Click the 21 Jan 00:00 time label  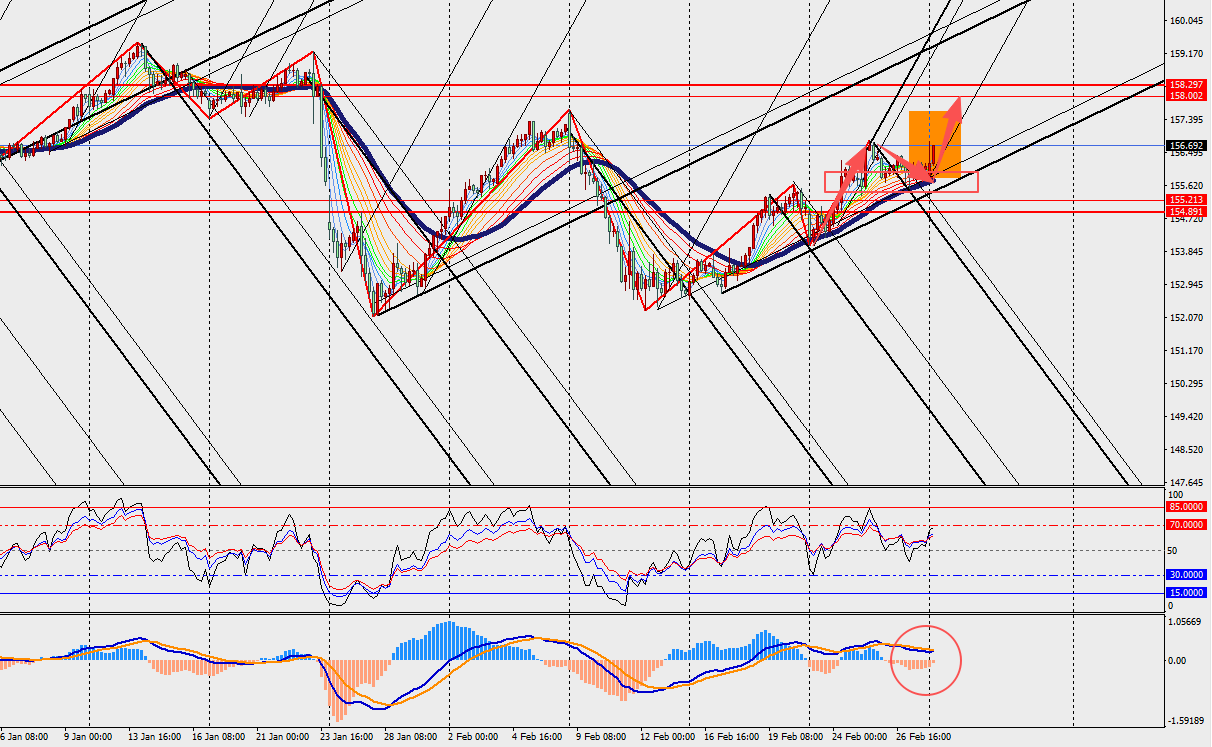tap(280, 737)
